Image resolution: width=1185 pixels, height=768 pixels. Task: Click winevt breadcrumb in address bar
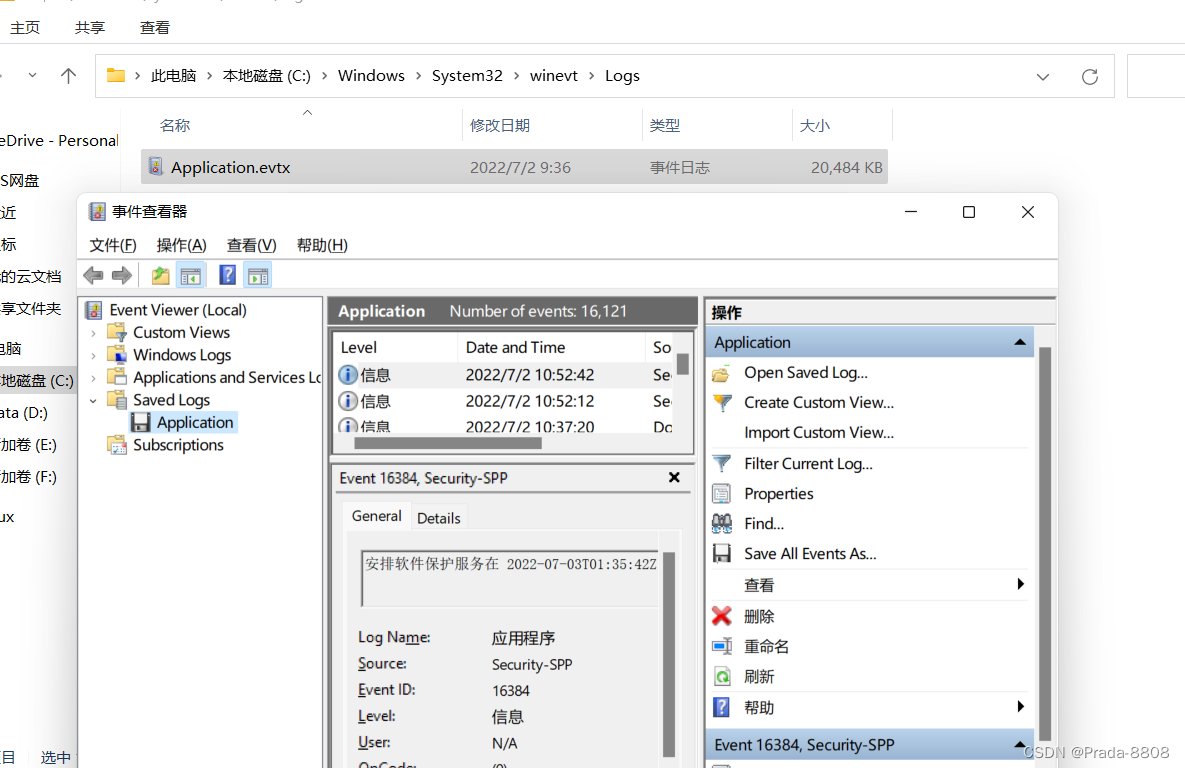(553, 76)
